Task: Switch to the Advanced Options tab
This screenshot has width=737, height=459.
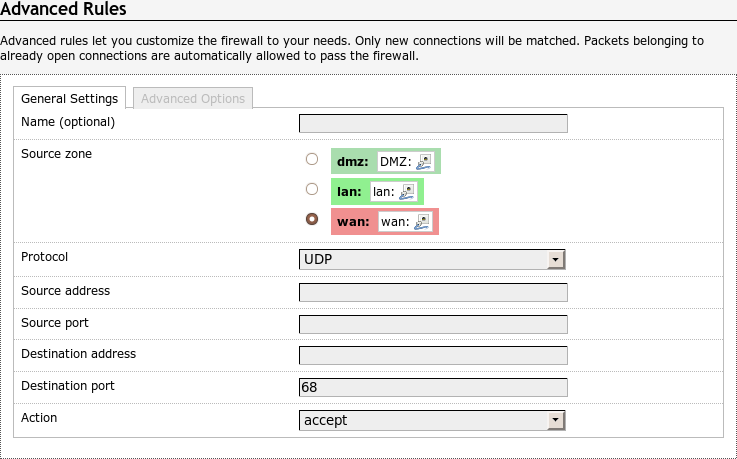Action: click(x=193, y=98)
